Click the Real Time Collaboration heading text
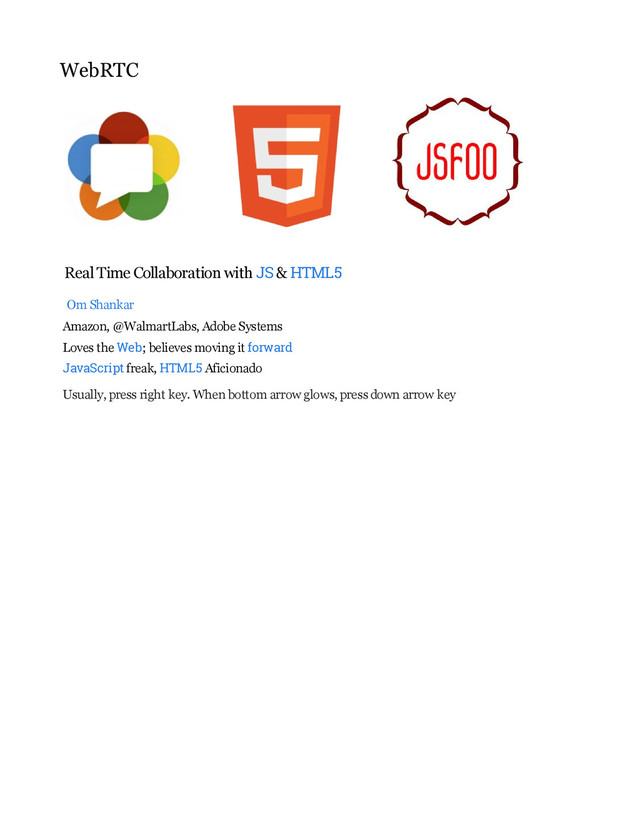This screenshot has width=640, height=828. tap(158, 272)
